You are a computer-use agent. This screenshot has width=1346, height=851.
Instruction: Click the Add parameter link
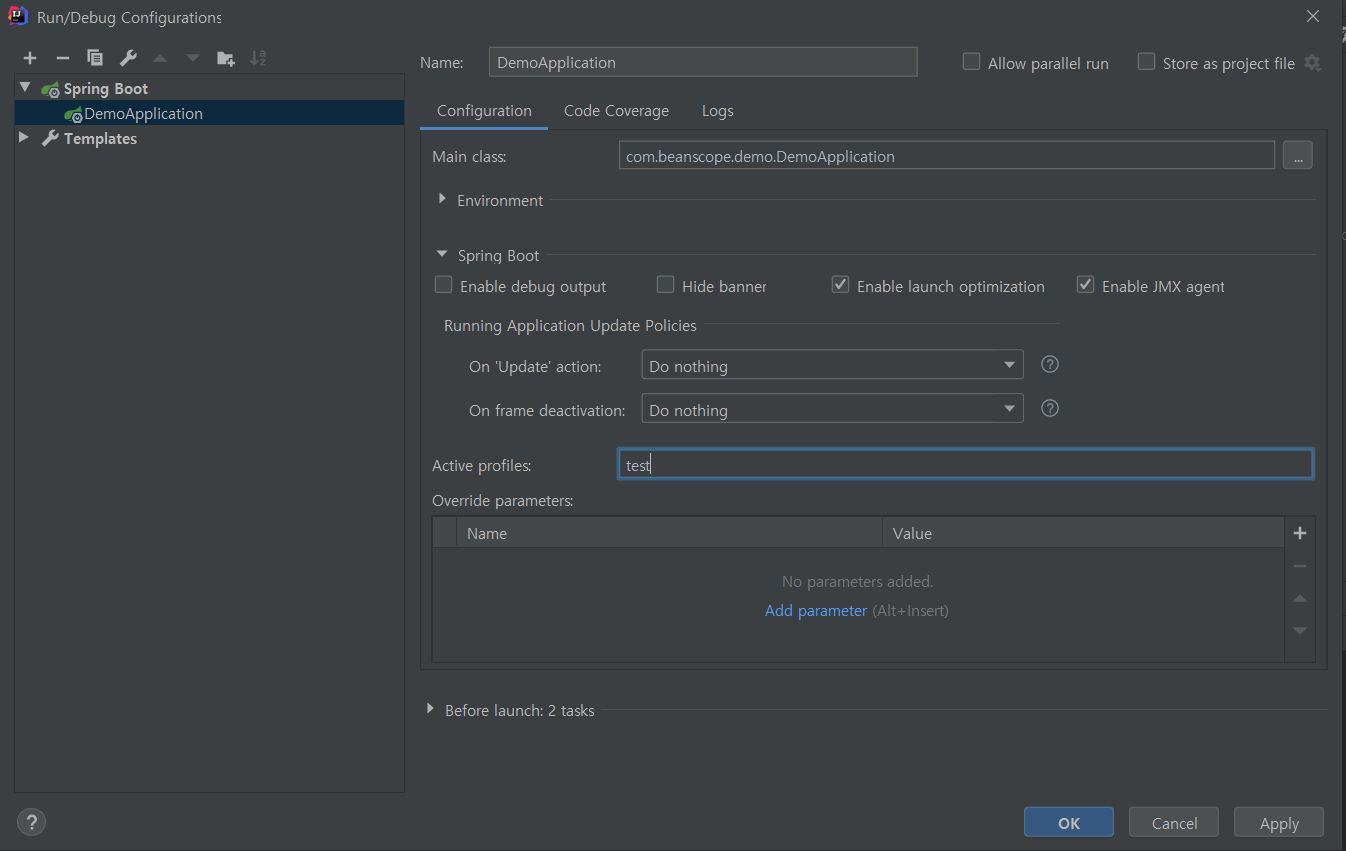point(816,610)
